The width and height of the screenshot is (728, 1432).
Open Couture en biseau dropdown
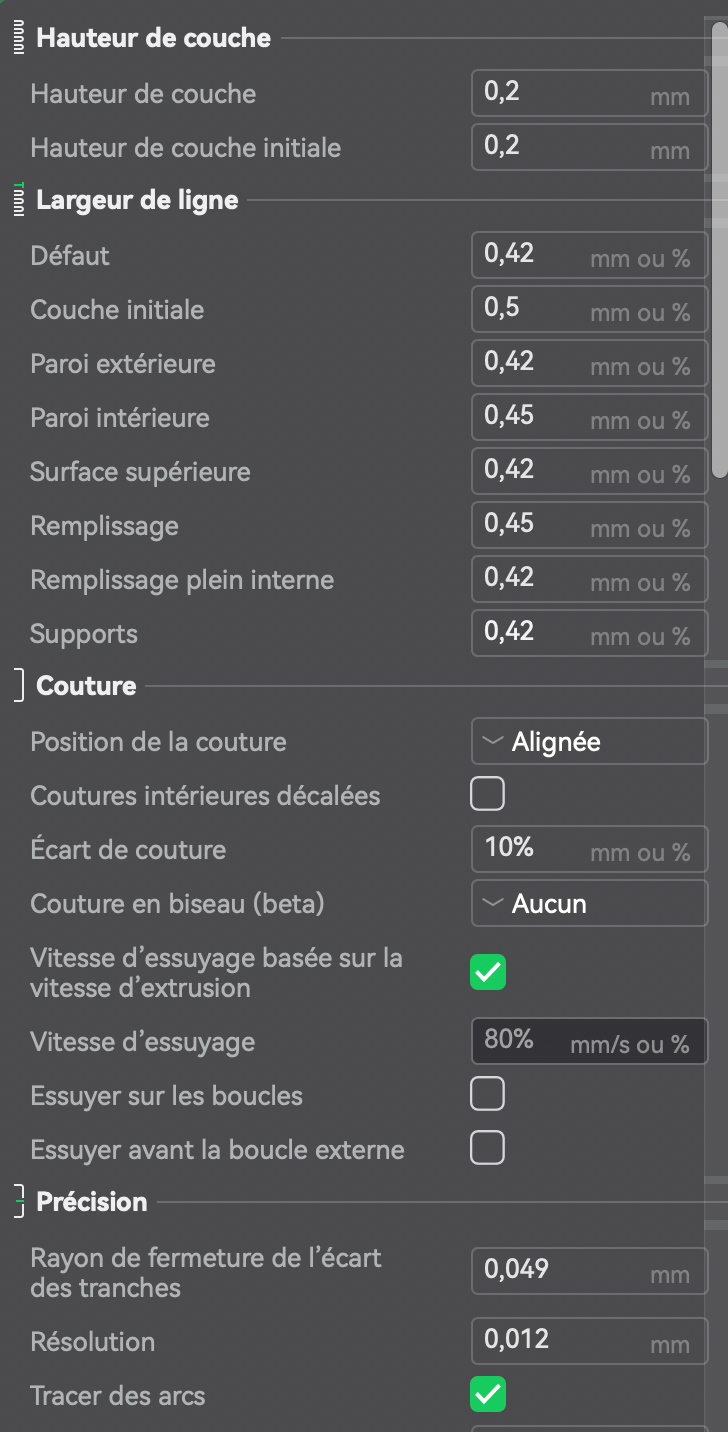(x=589, y=904)
